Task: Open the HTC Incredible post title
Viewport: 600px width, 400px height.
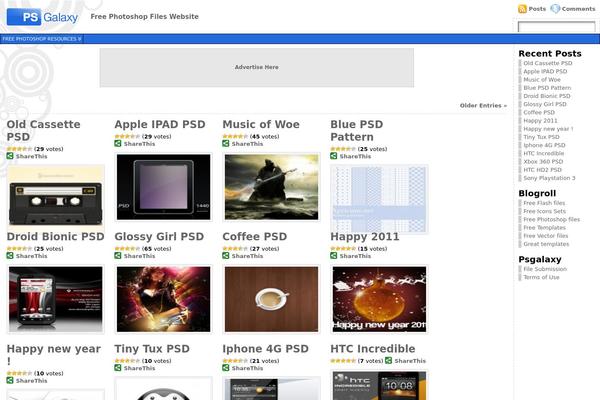Action: coord(373,349)
